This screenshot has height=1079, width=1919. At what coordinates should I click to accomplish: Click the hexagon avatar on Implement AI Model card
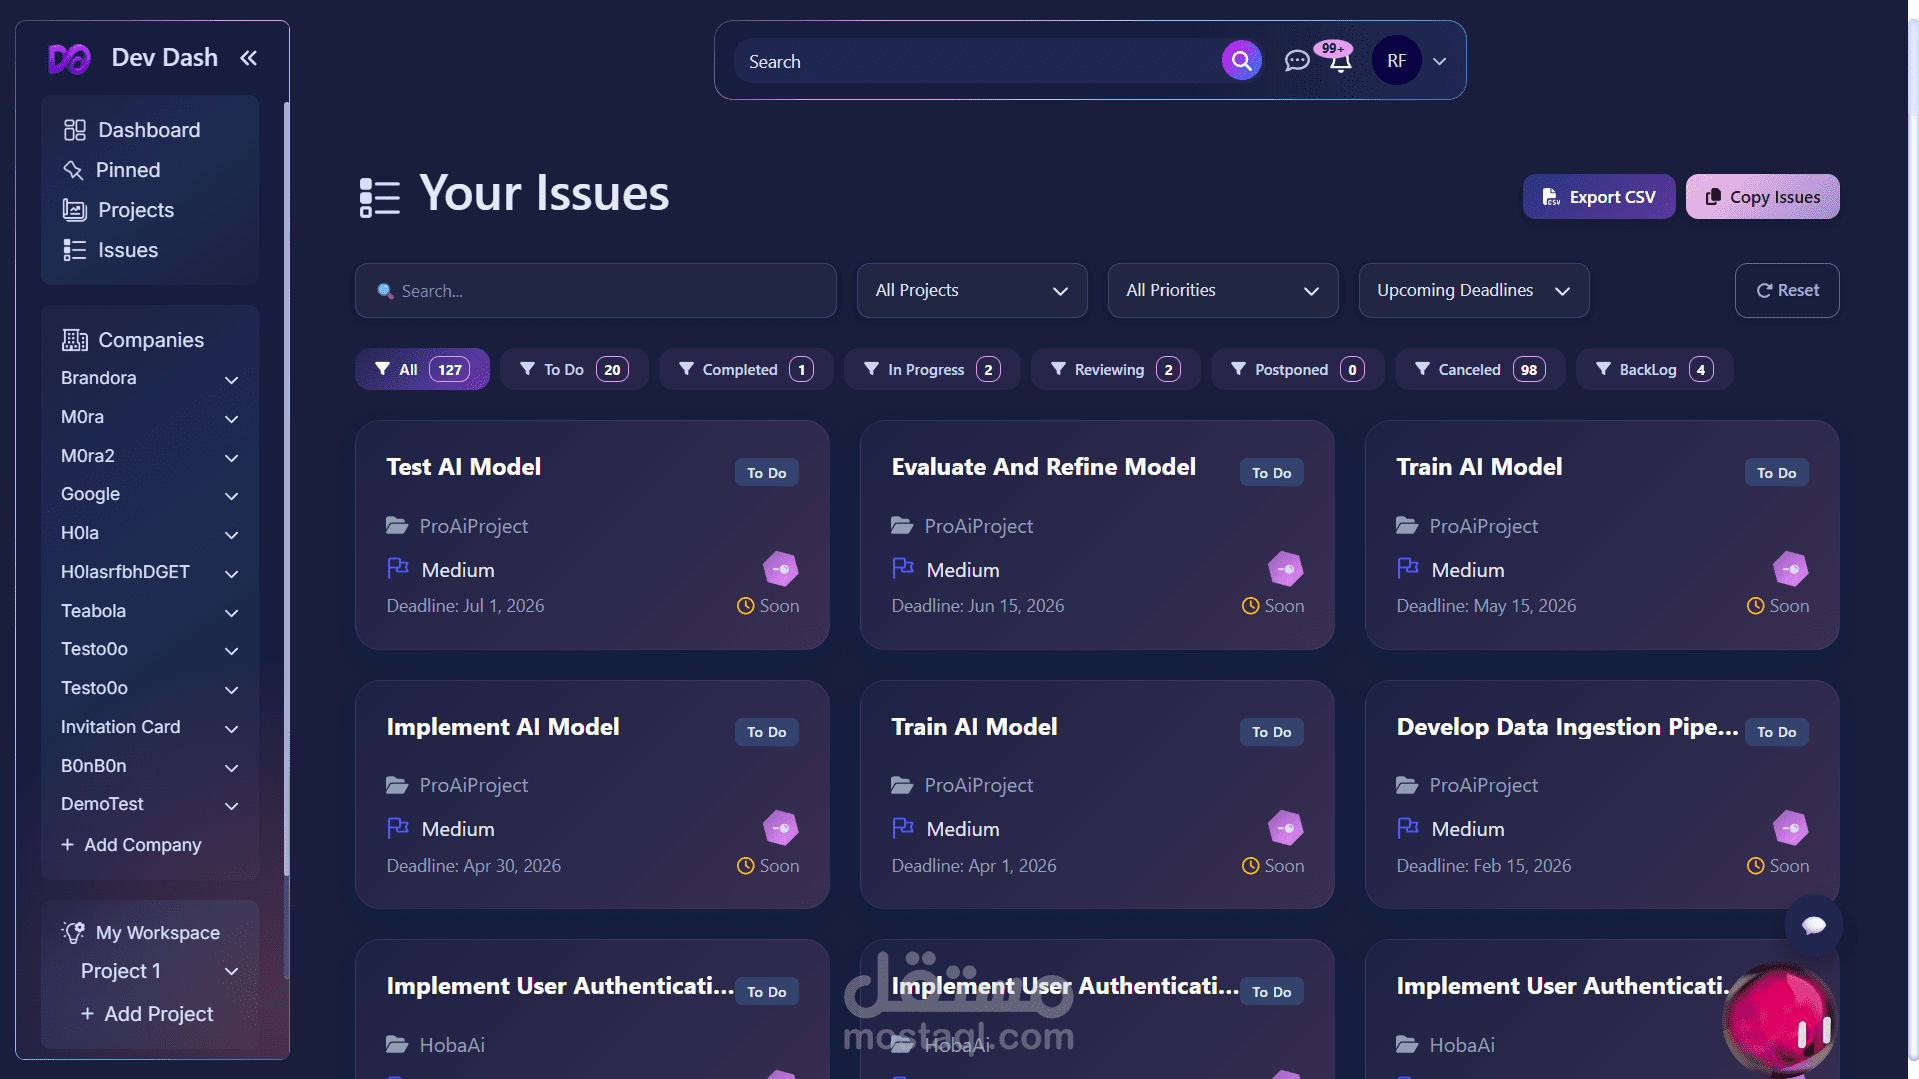pyautogui.click(x=780, y=828)
